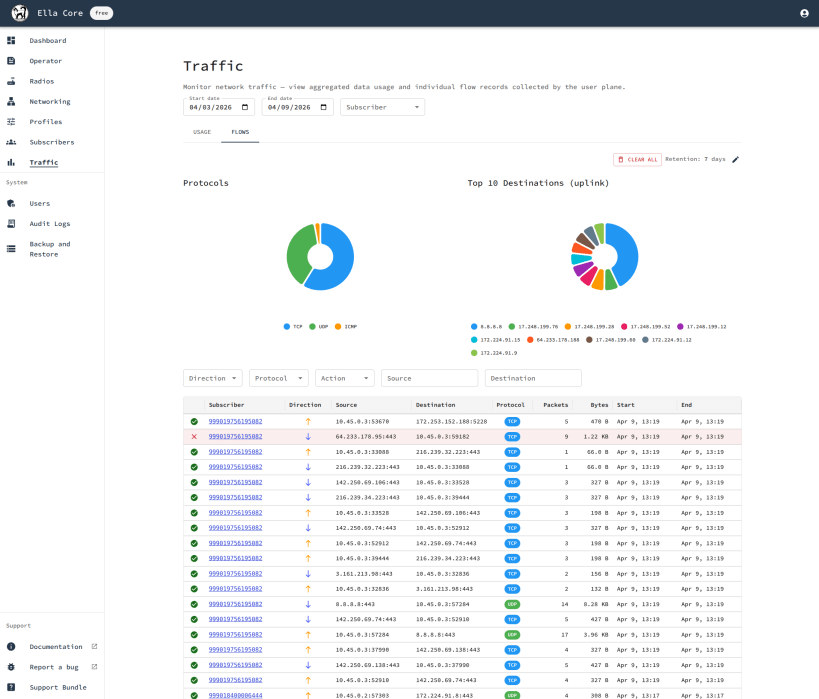Toggle TCP legend item in Protocols chart
The height and width of the screenshot is (699, 819).
point(293,327)
